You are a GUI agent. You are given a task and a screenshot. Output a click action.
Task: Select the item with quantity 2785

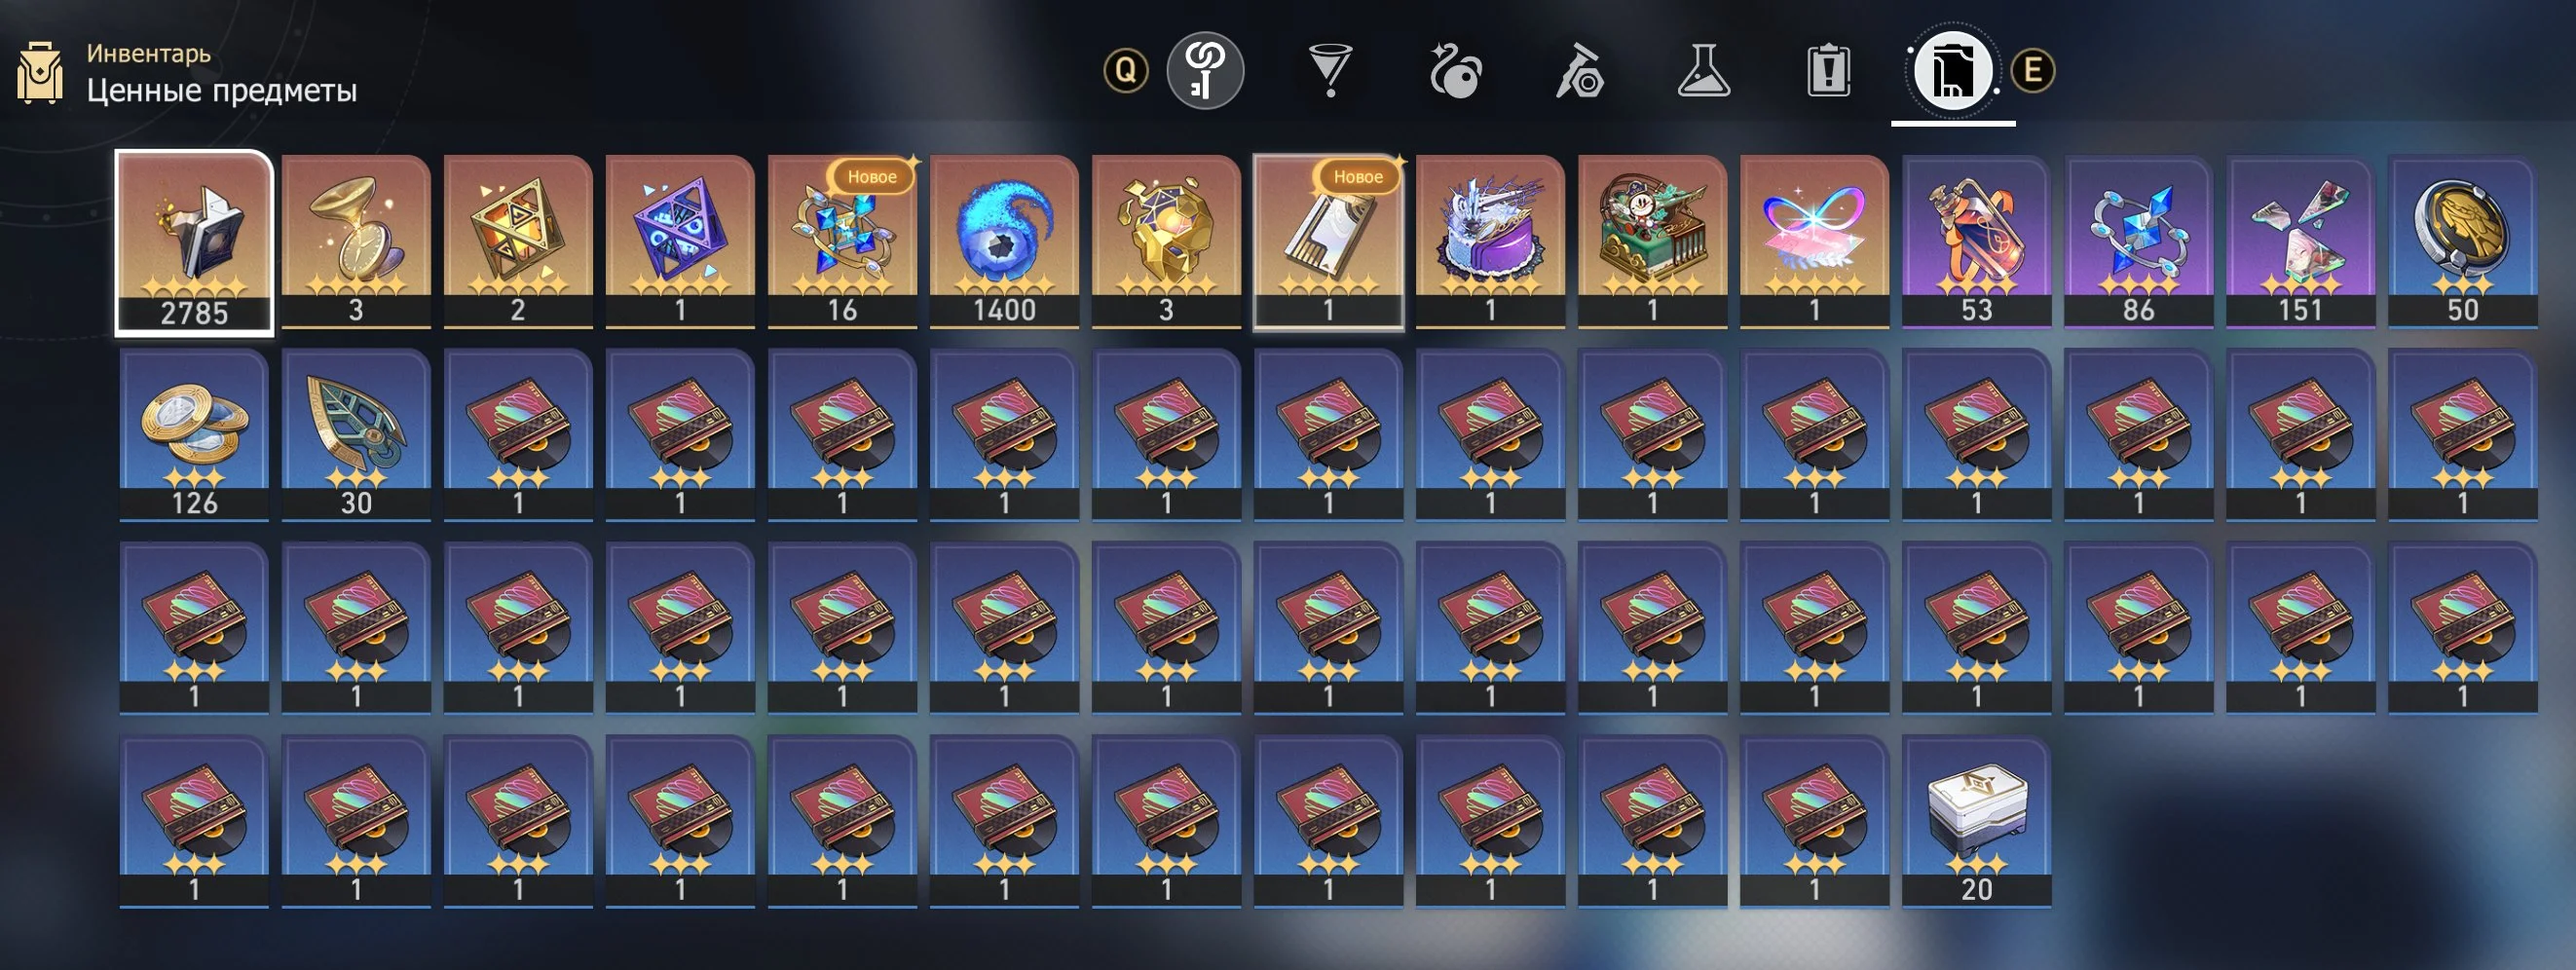click(194, 242)
